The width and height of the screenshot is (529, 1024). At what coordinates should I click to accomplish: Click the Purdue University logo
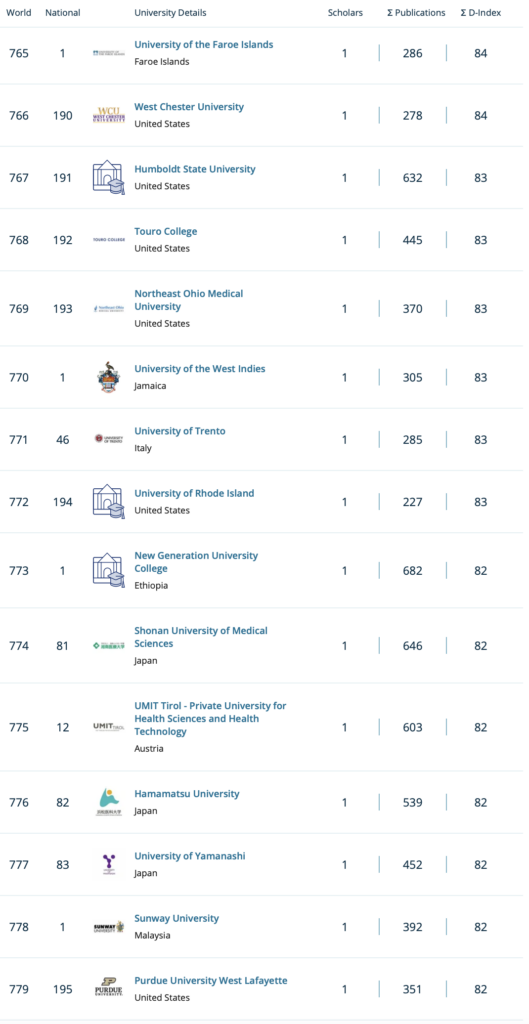click(x=108, y=989)
